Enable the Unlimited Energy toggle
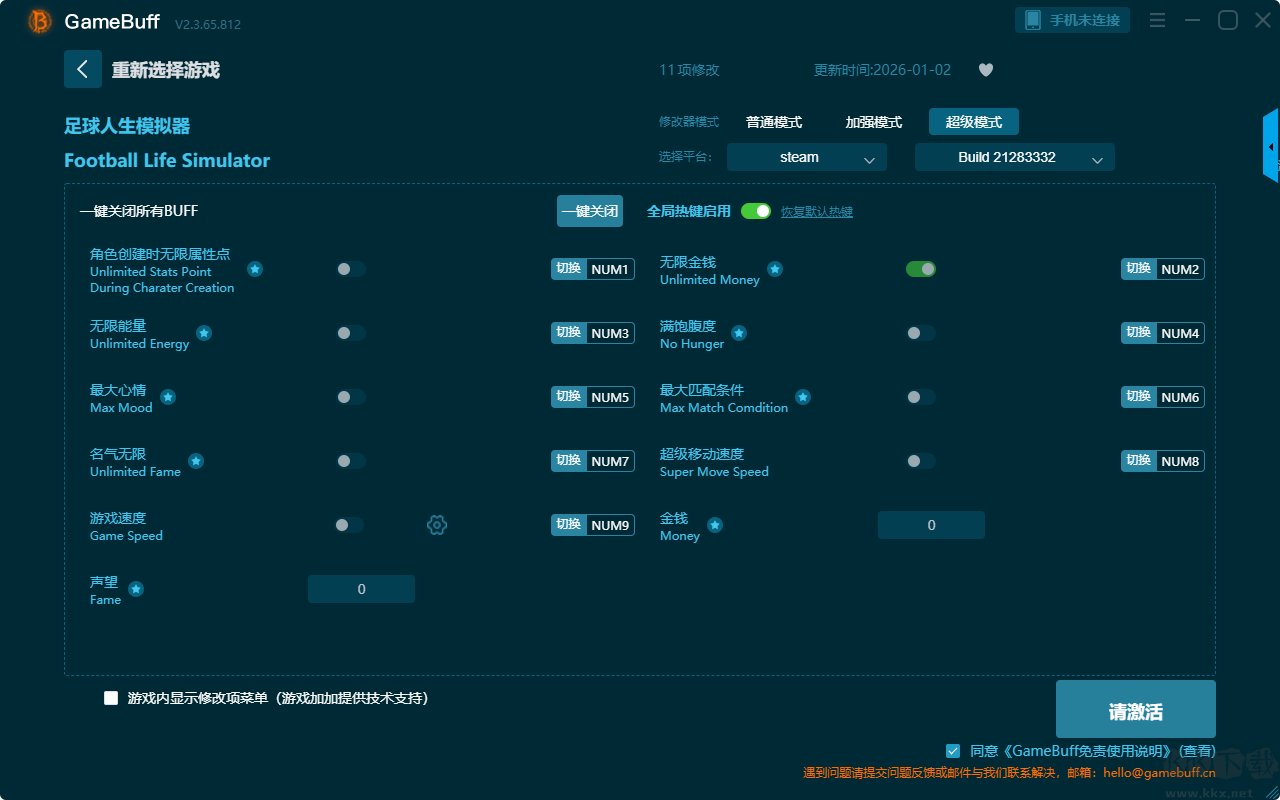1280x800 pixels. click(351, 333)
